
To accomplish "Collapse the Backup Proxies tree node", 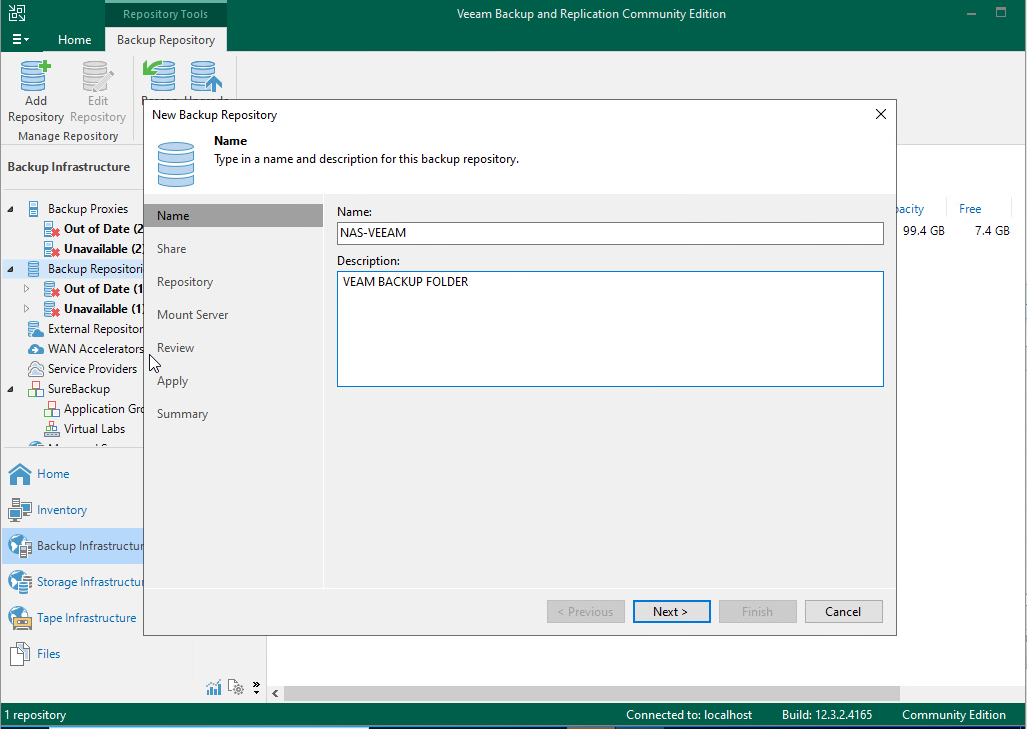I will [x=11, y=210].
